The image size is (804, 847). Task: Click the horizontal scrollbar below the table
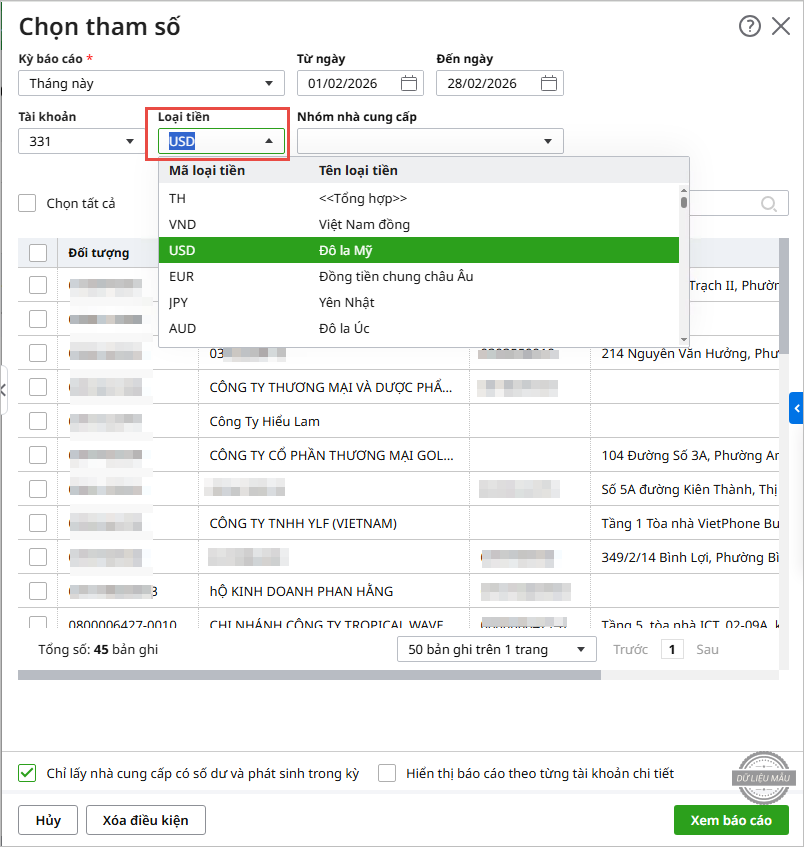tap(309, 675)
